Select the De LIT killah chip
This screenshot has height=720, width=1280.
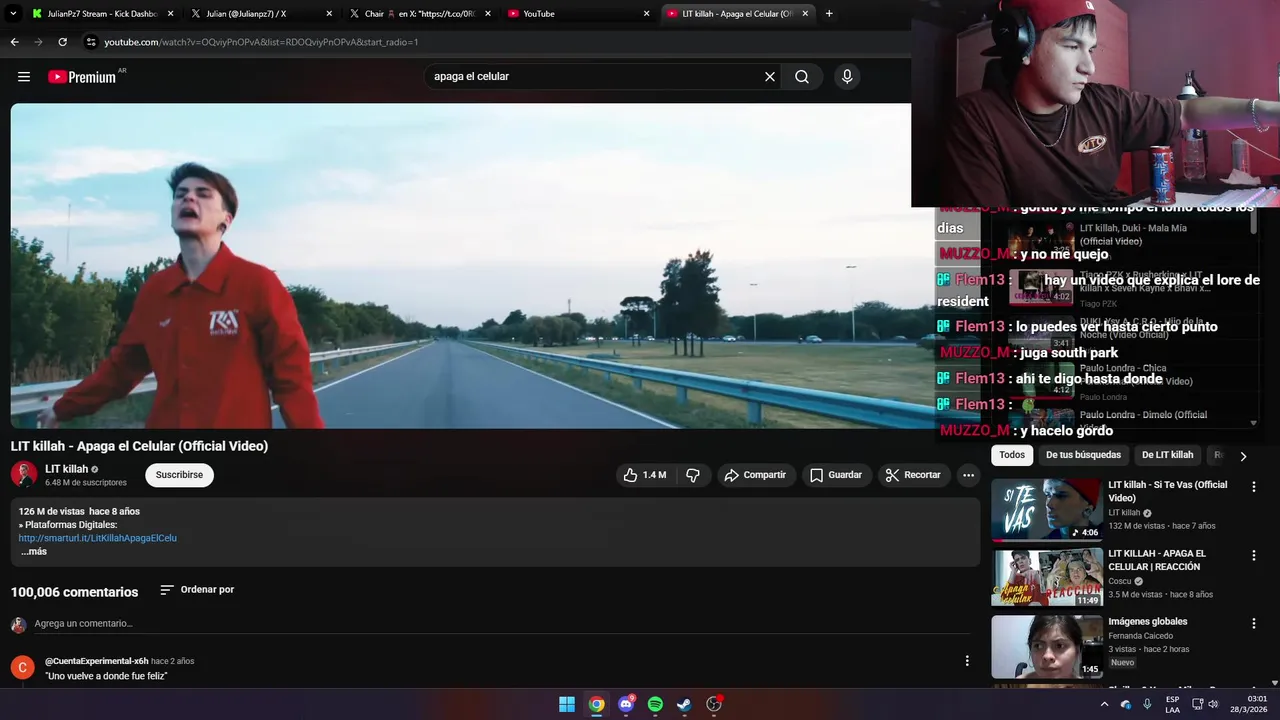[1168, 455]
